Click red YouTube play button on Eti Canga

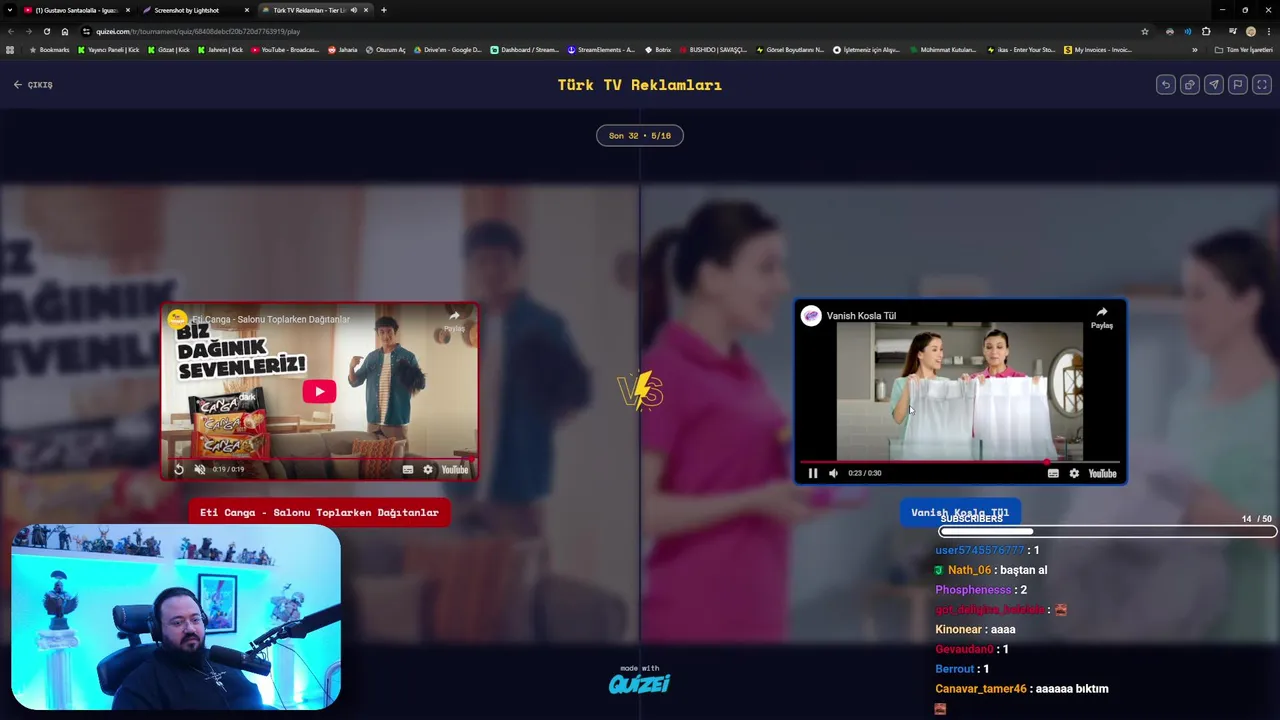pos(319,391)
